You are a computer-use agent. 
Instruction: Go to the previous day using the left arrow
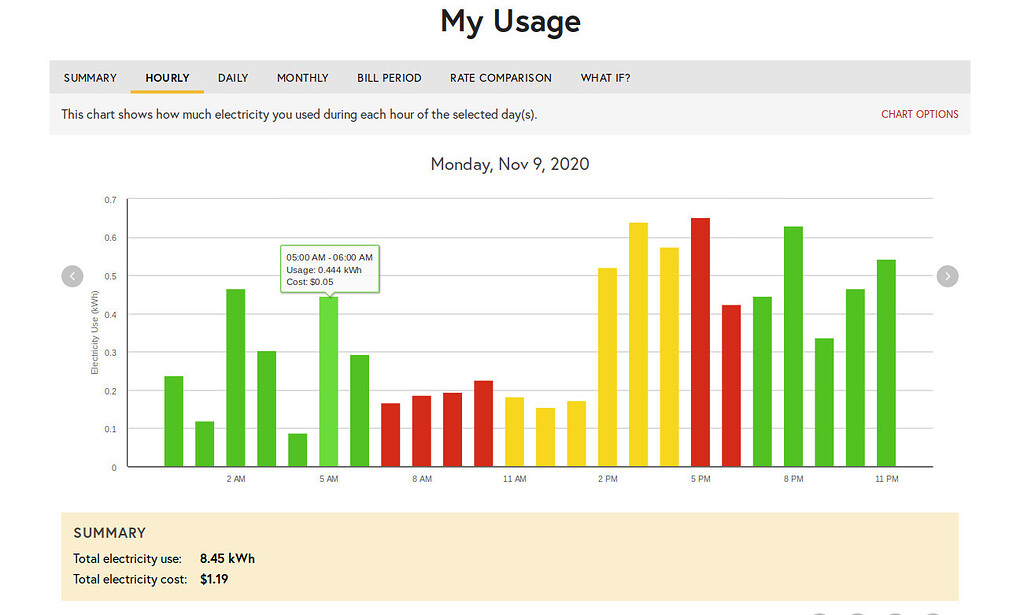[71, 275]
